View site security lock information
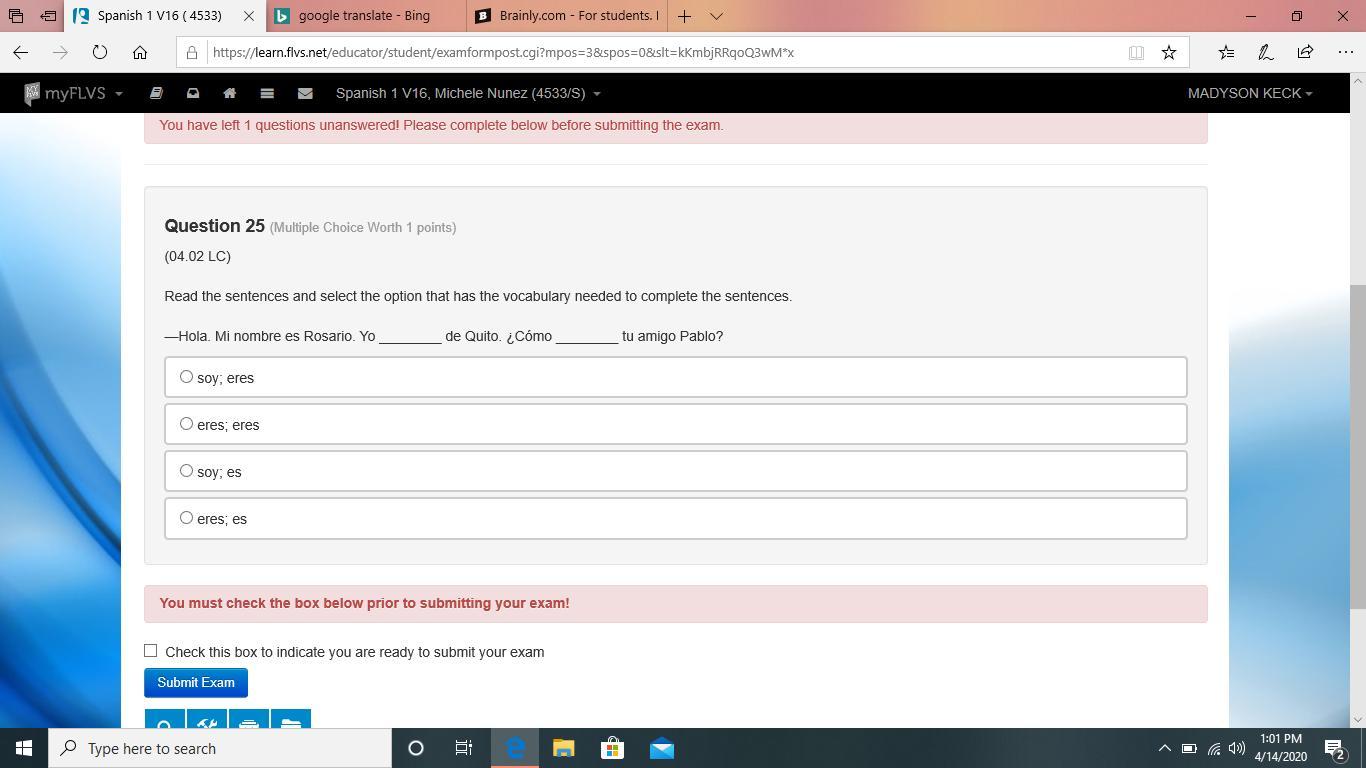Image resolution: width=1366 pixels, height=768 pixels. point(192,52)
